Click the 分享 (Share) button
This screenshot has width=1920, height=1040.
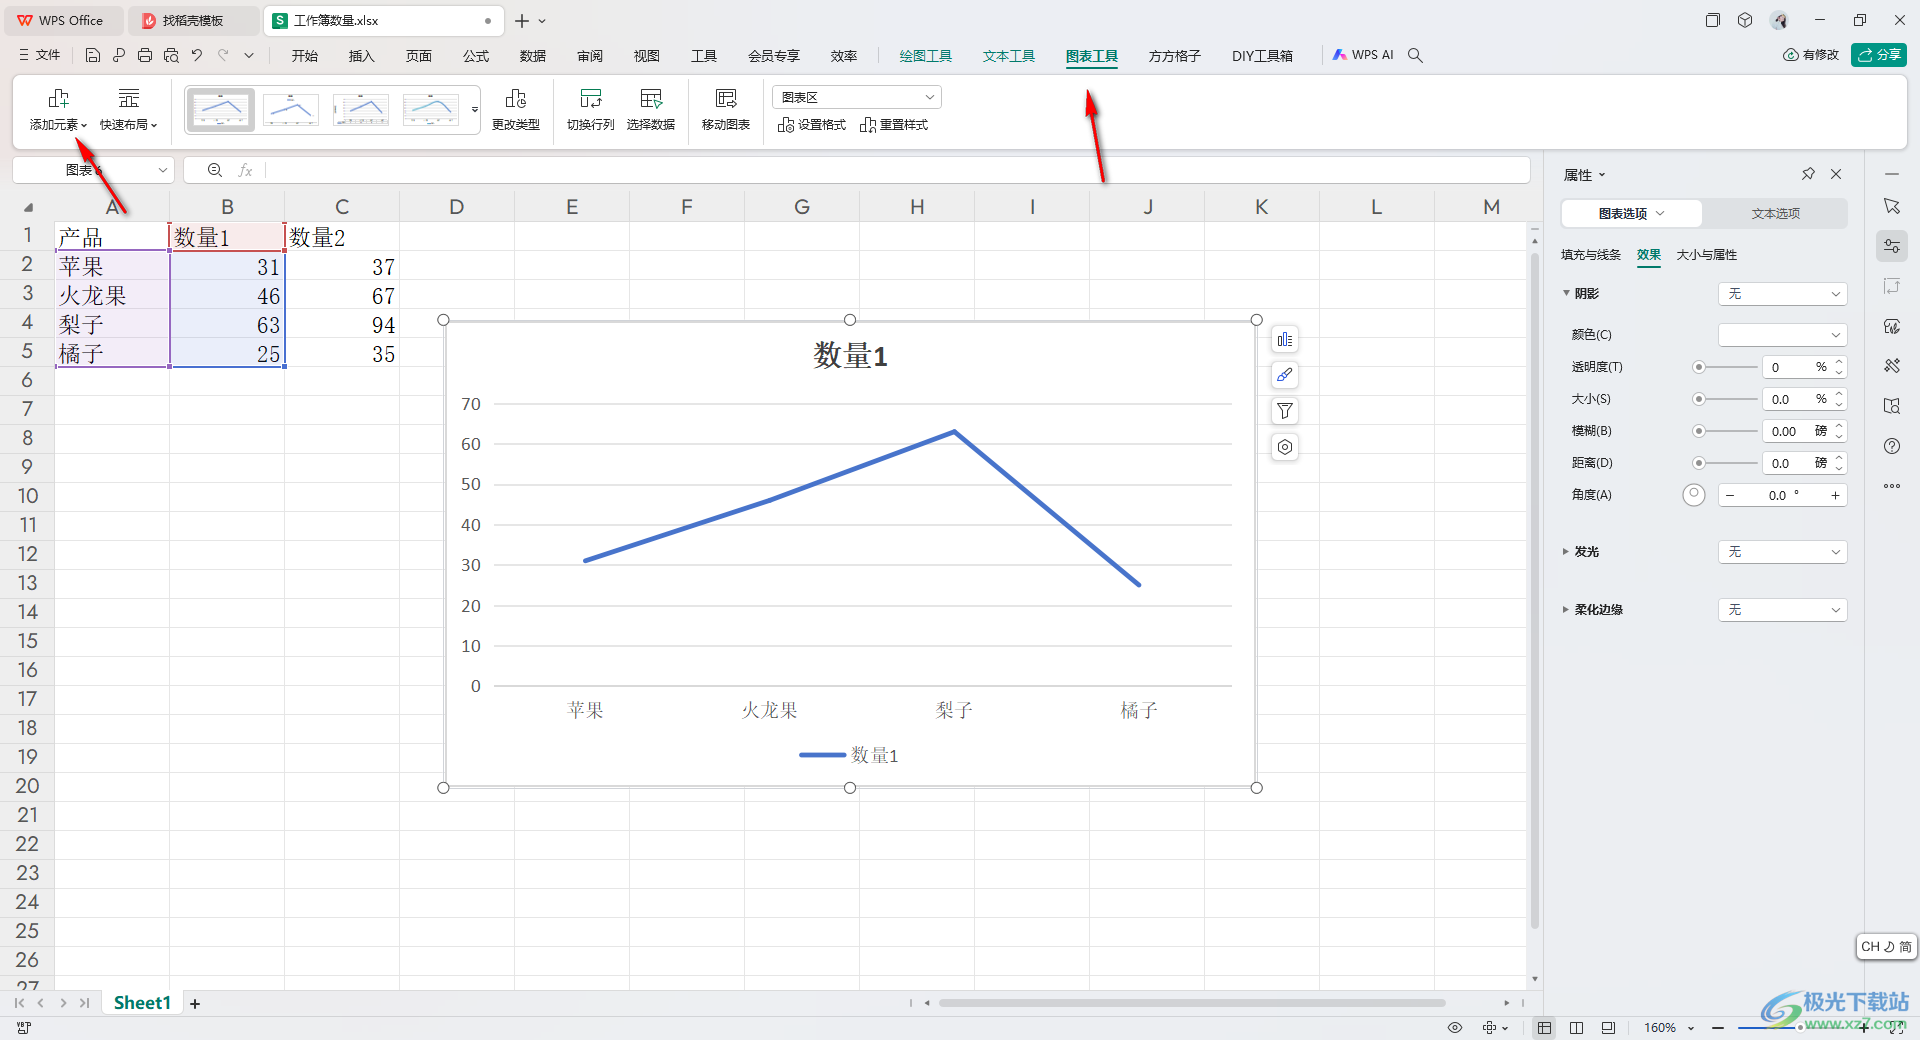pos(1878,55)
